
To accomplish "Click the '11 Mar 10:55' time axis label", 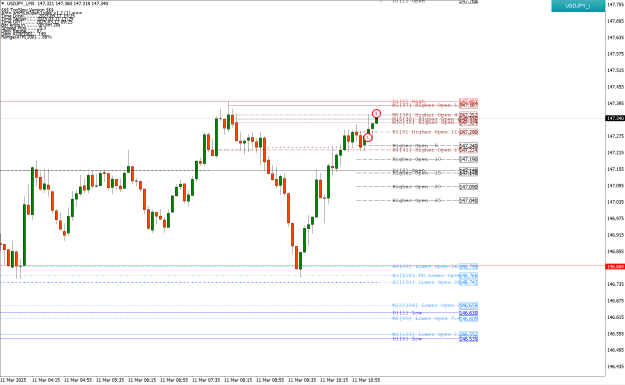I will [366, 380].
